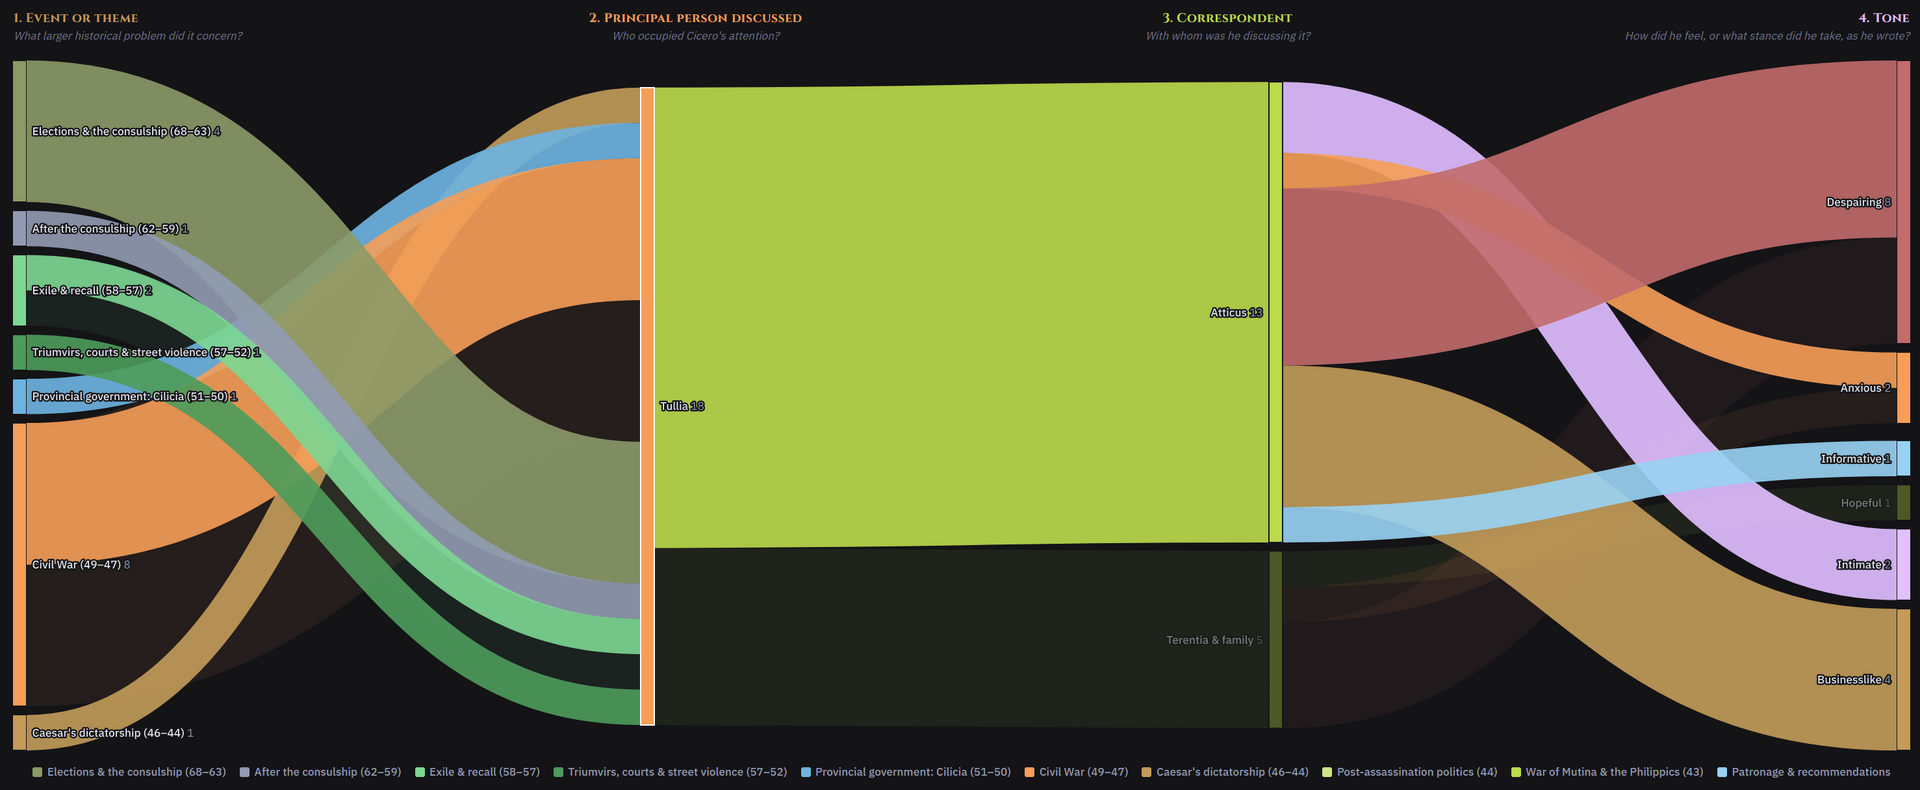Viewport: 1920px width, 790px height.
Task: Select the "Provincial government: Cilicia (51–50)" node label
Action: 134,397
